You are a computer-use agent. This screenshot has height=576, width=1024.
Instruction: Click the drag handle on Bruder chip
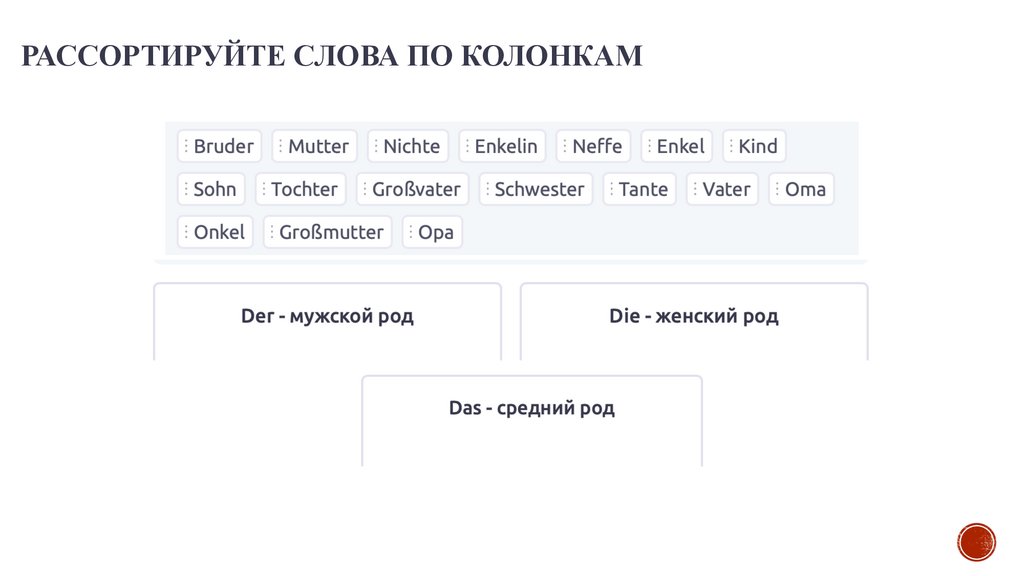click(186, 146)
